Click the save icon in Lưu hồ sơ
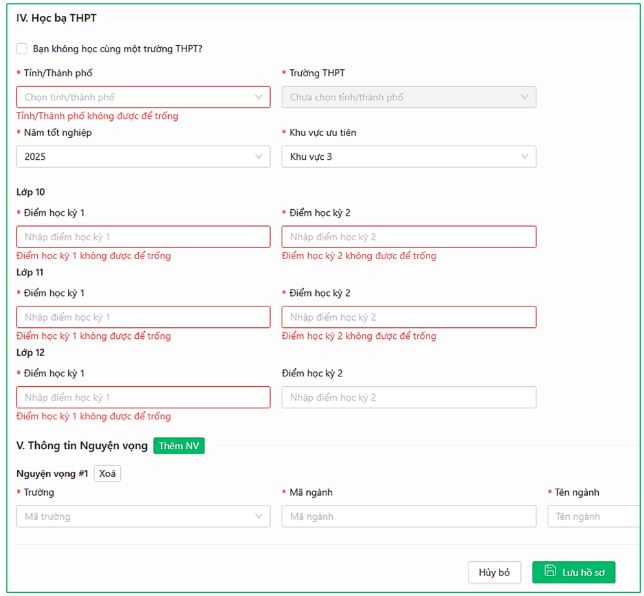This screenshot has height=596, width=644. tap(549, 572)
